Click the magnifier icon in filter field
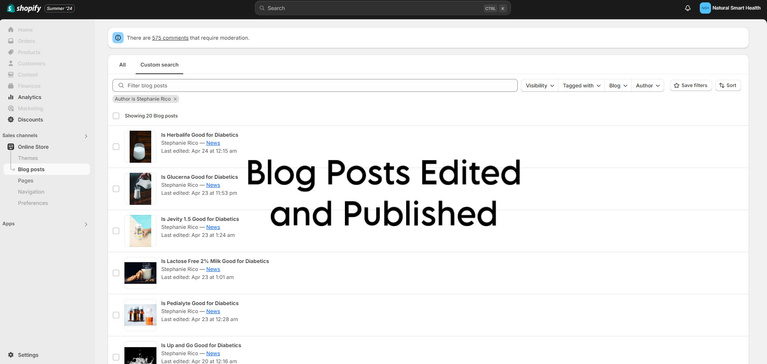The height and width of the screenshot is (364, 767). [x=121, y=86]
